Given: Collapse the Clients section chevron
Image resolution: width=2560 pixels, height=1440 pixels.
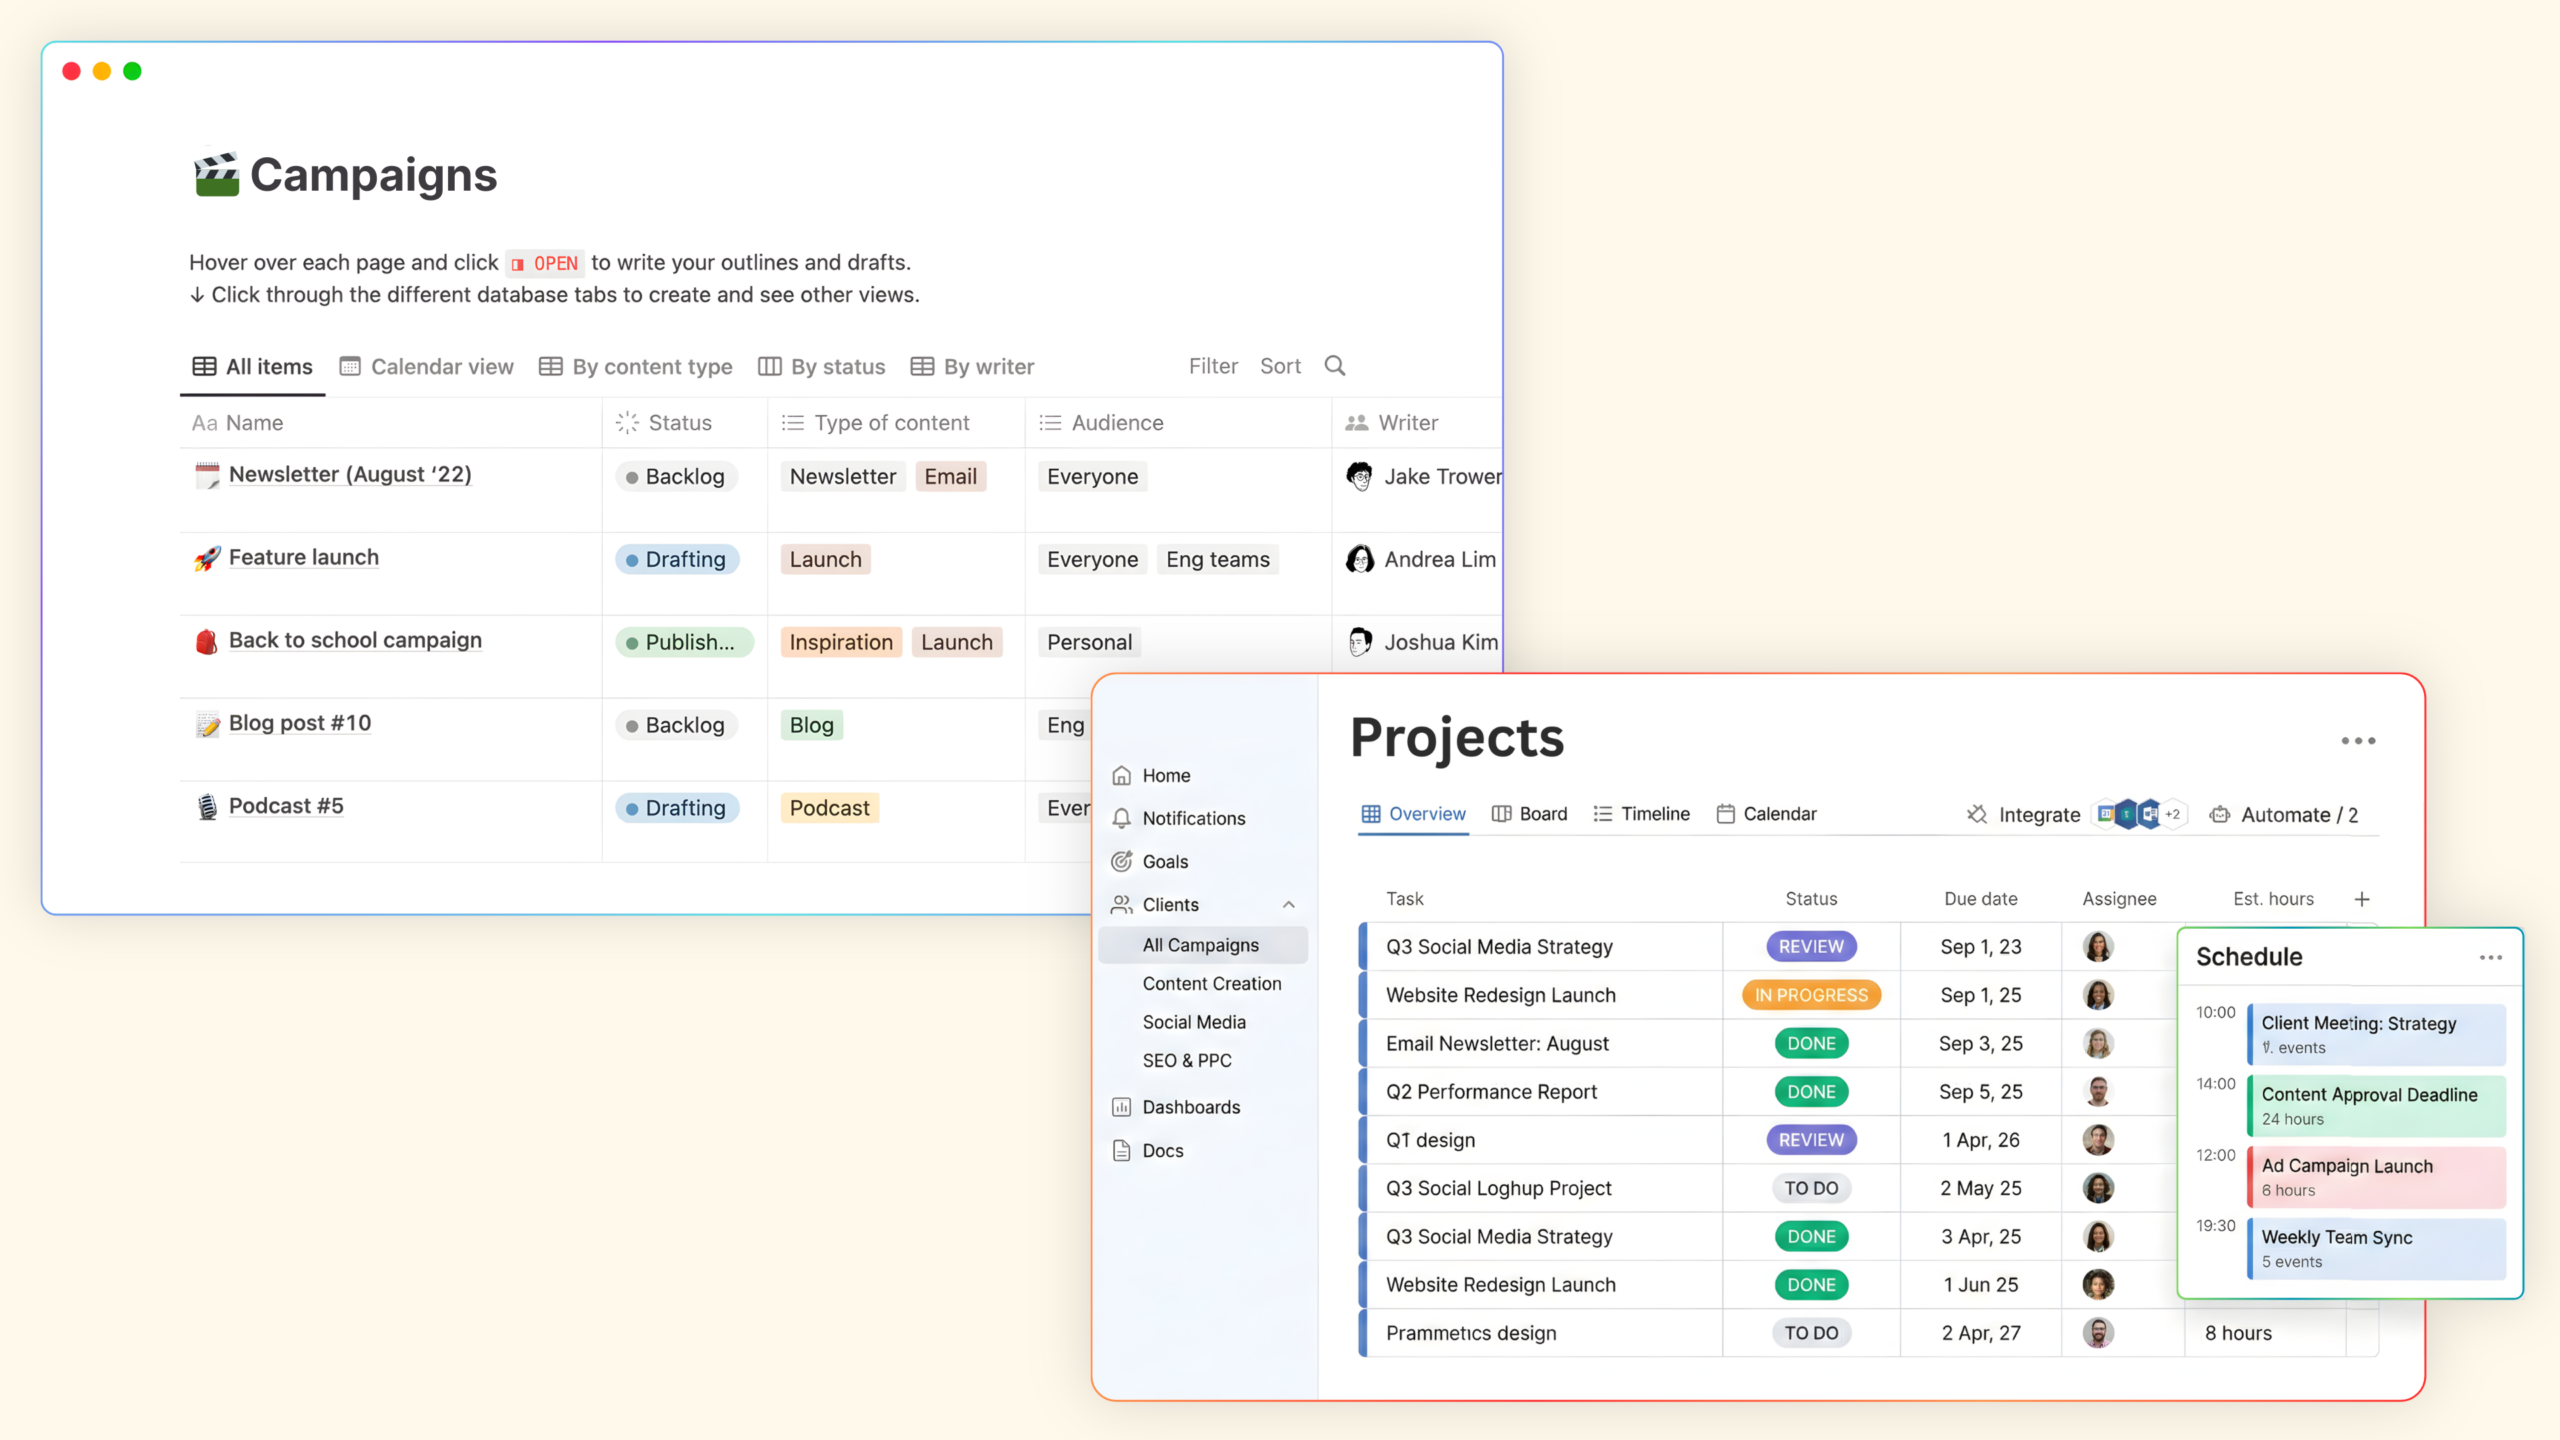Looking at the screenshot, I should (x=1289, y=904).
